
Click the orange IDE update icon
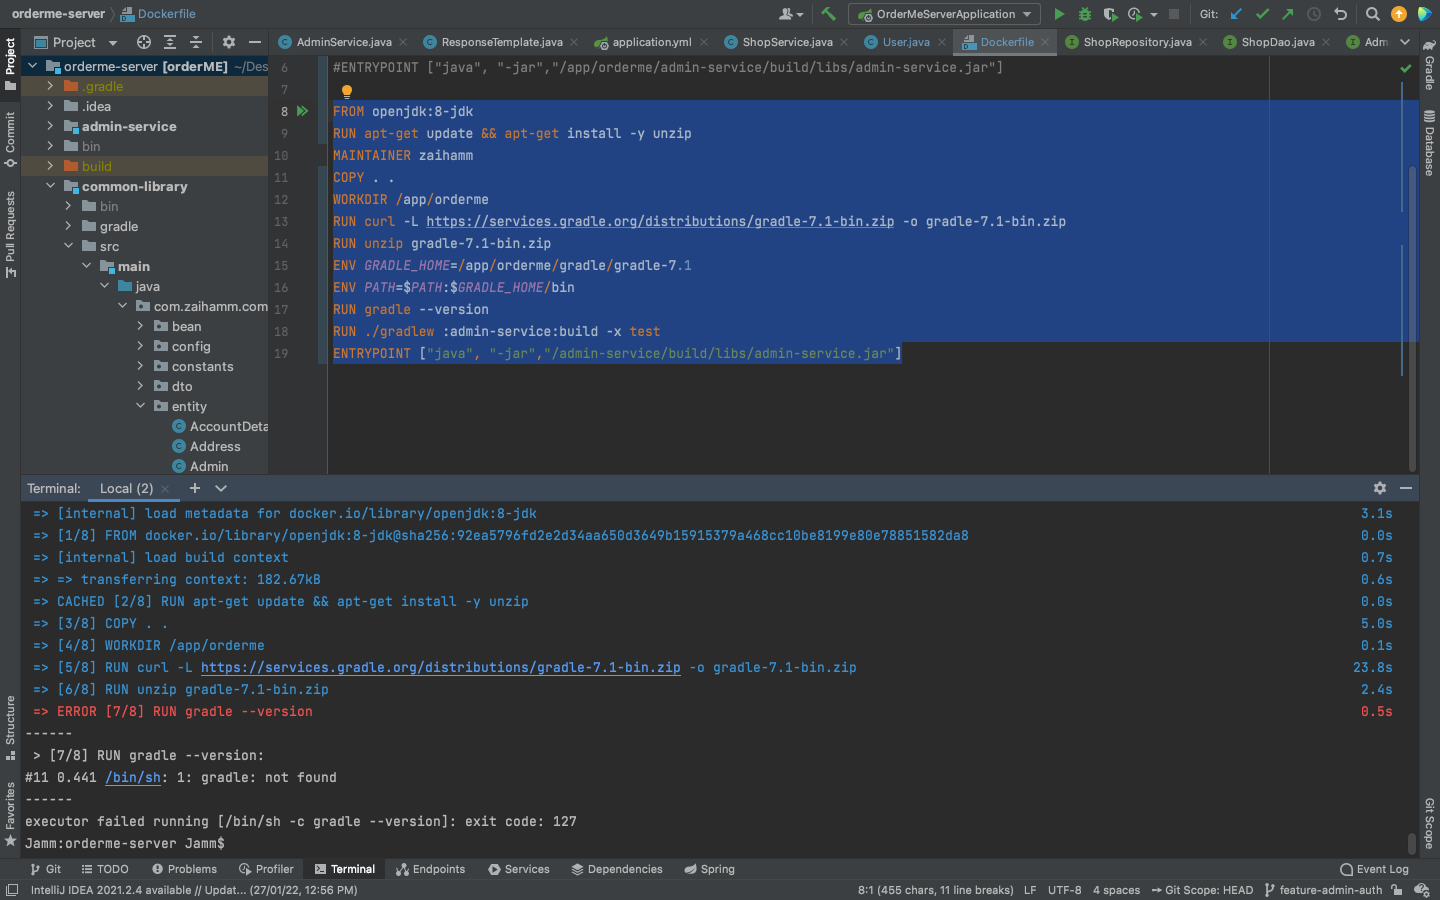pyautogui.click(x=1399, y=14)
